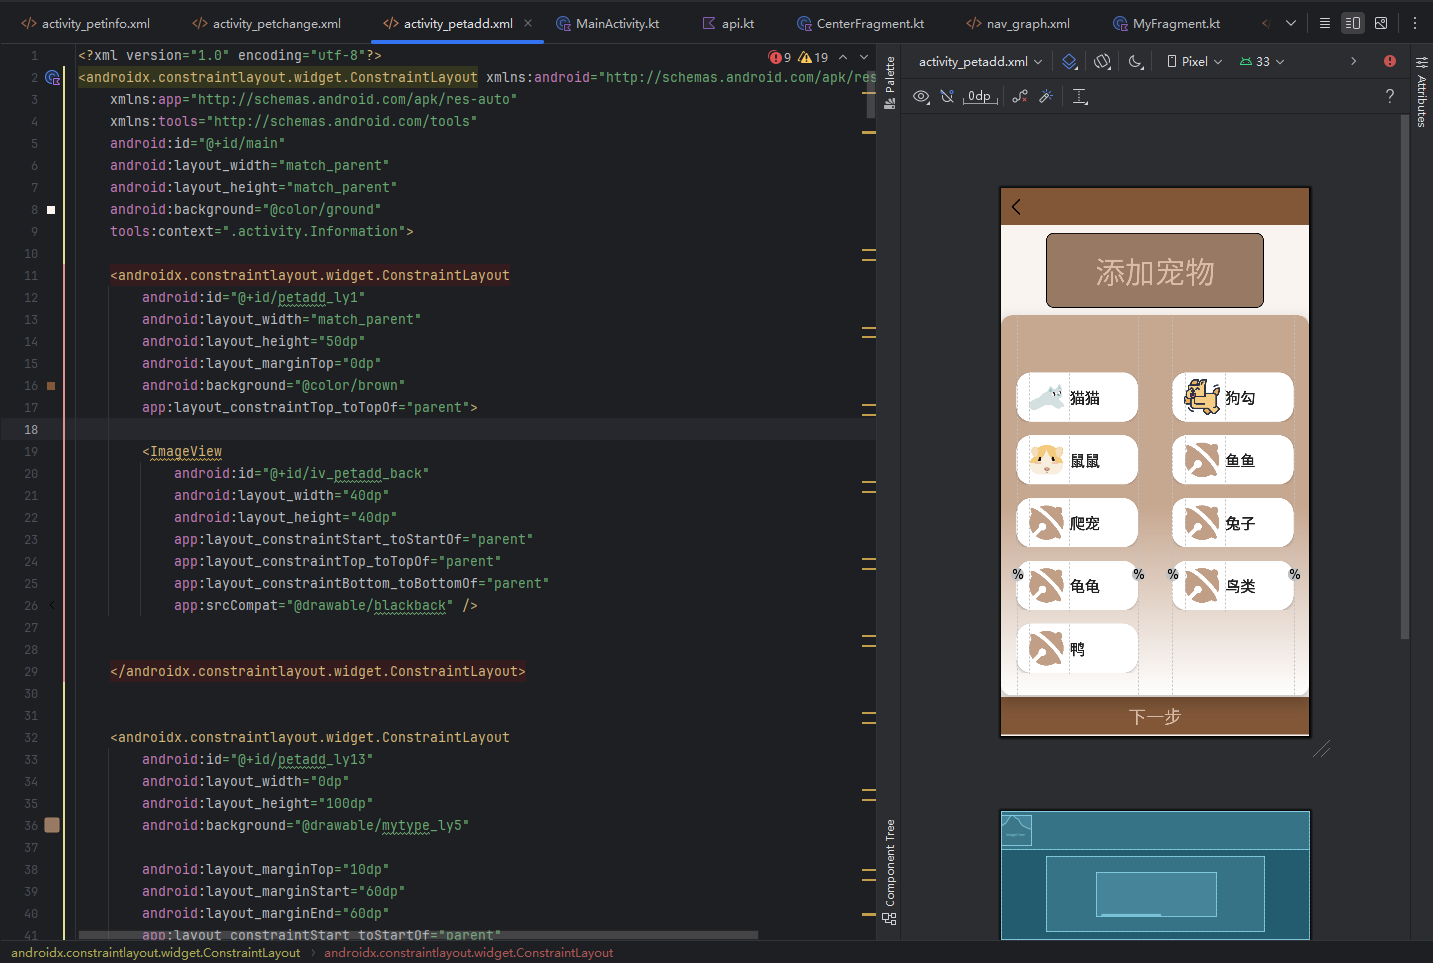
Task: Click the guidelines helper icon
Action: point(1080,97)
